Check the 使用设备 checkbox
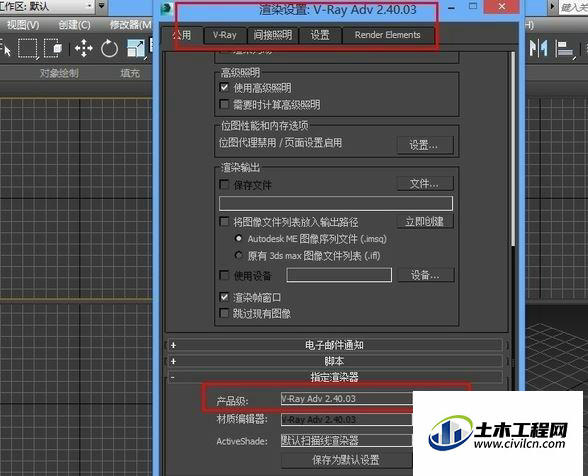 click(x=224, y=276)
